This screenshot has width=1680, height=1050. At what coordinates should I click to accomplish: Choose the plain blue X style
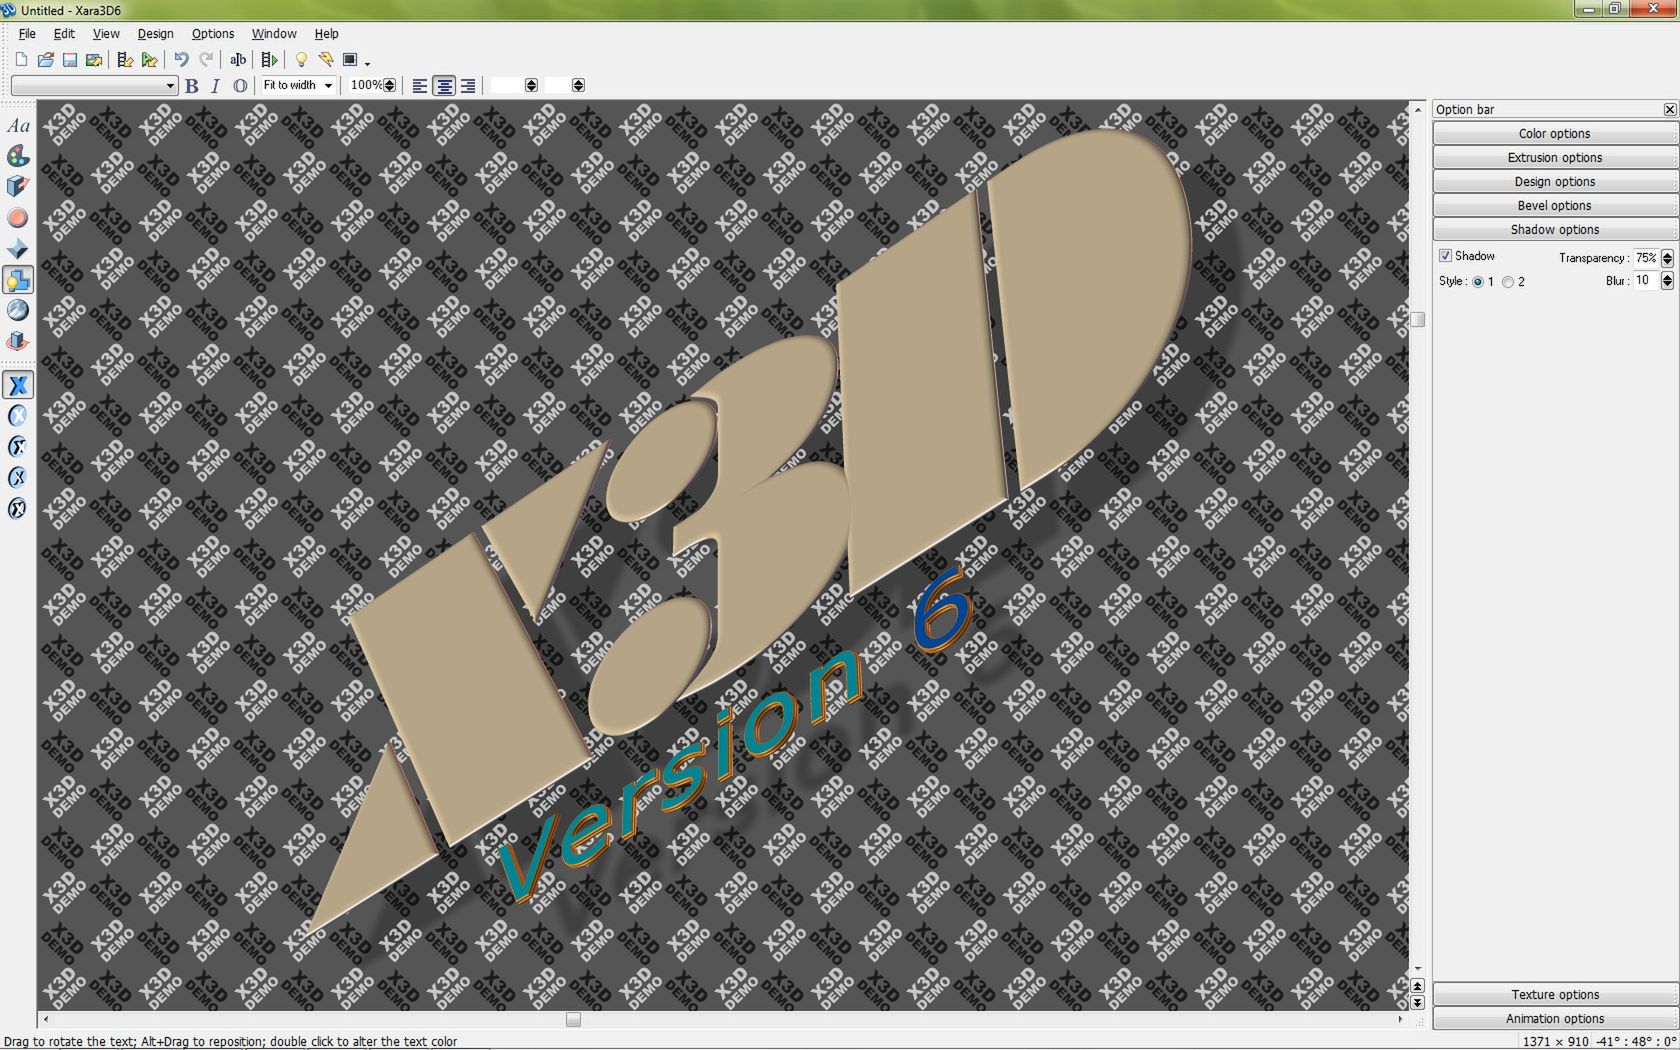click(x=18, y=385)
